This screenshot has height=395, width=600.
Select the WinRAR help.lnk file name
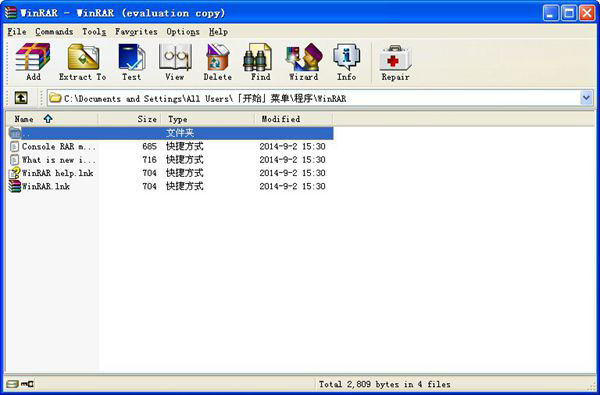57,173
